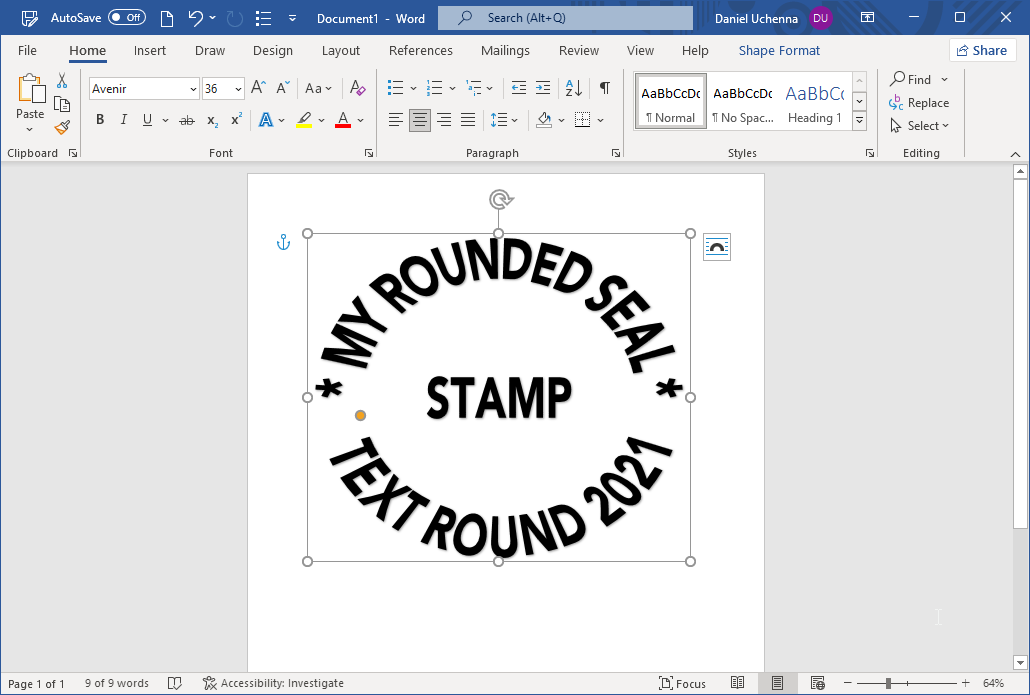This screenshot has width=1030, height=695.
Task: Select the Format Painter tool
Action: (61, 128)
